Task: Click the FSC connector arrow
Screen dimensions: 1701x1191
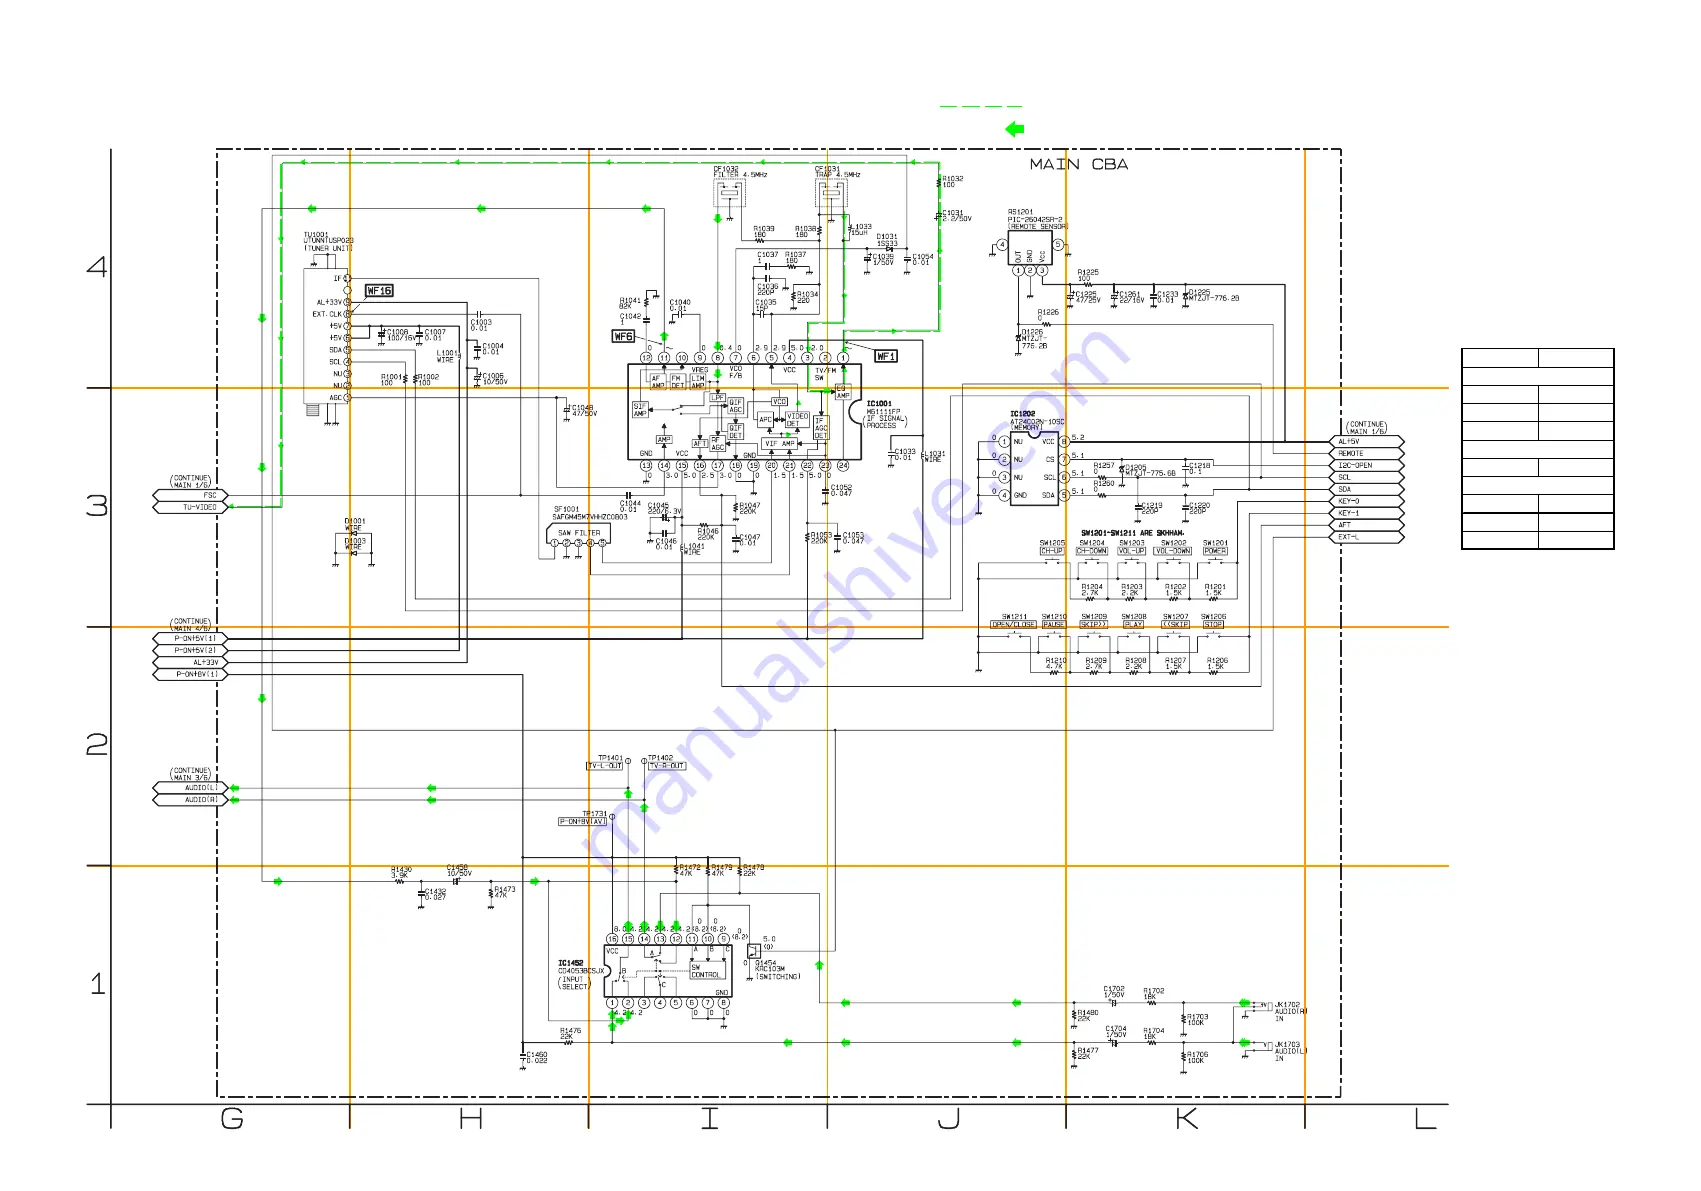Action: (x=191, y=495)
